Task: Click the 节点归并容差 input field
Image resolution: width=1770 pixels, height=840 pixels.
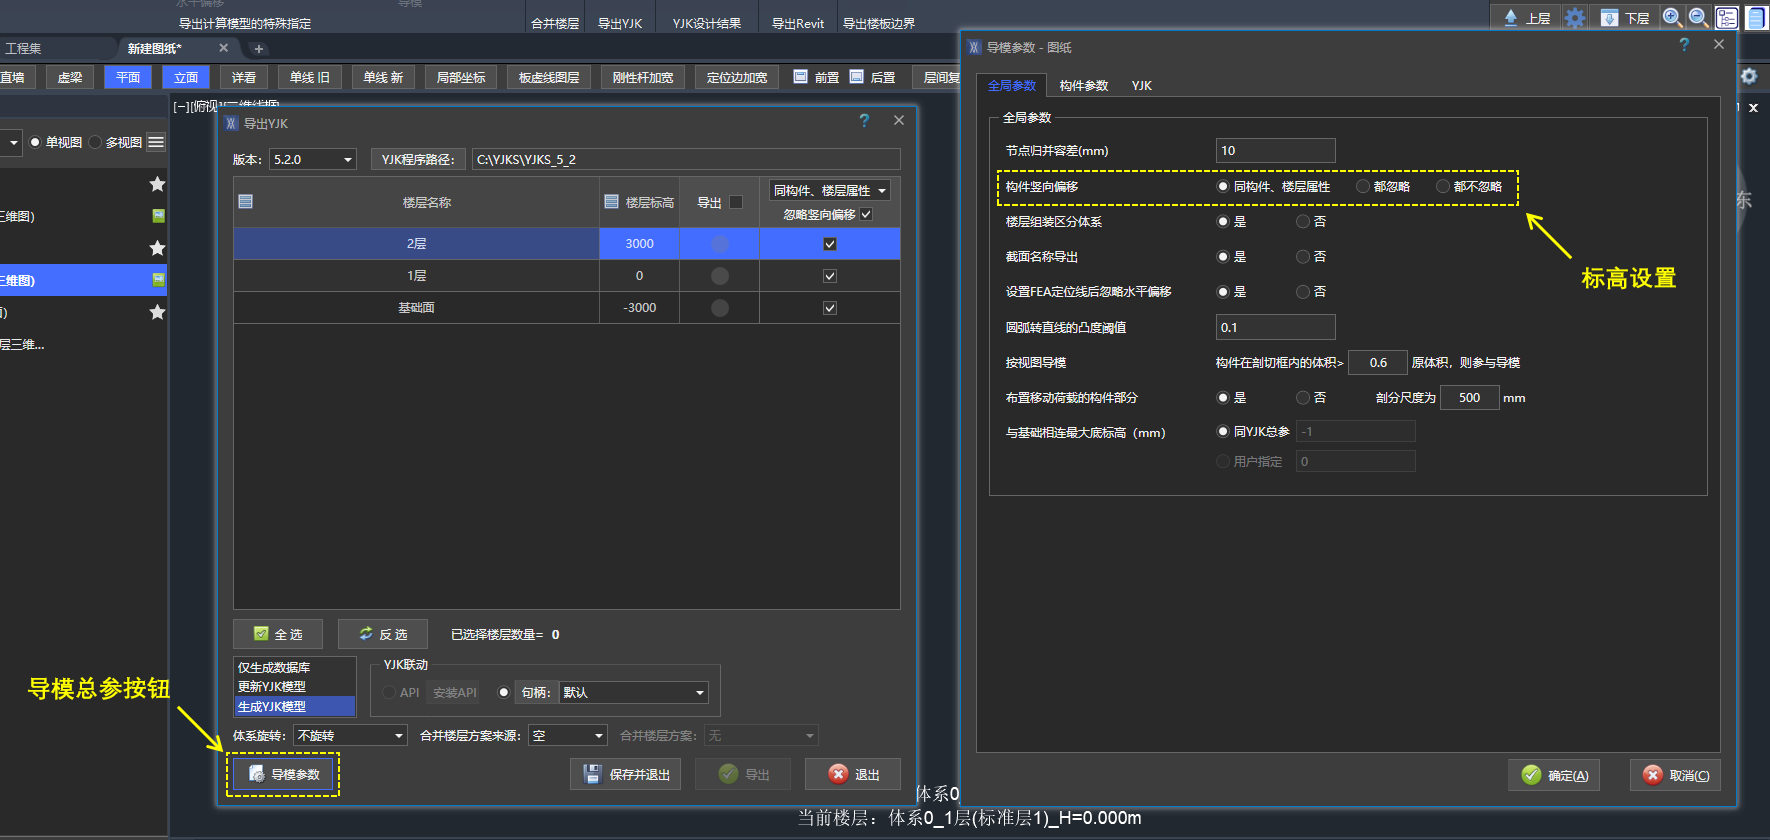Action: (1275, 151)
